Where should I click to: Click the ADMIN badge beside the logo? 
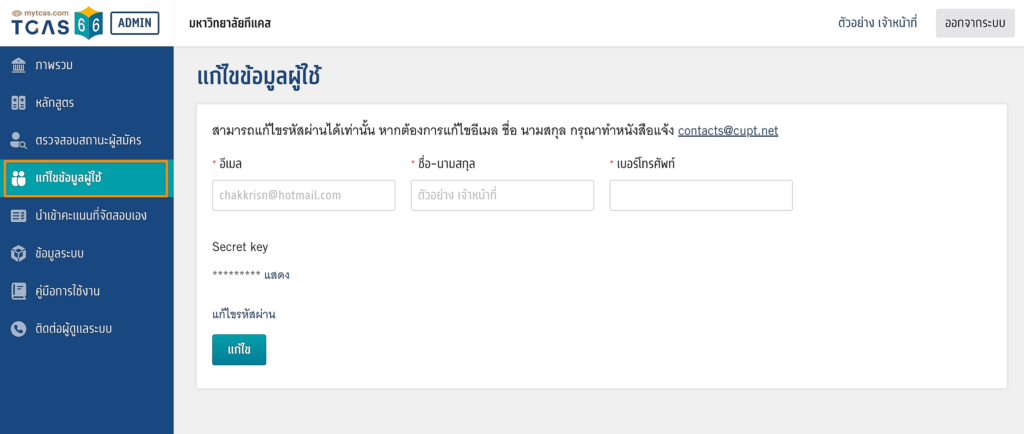134,23
